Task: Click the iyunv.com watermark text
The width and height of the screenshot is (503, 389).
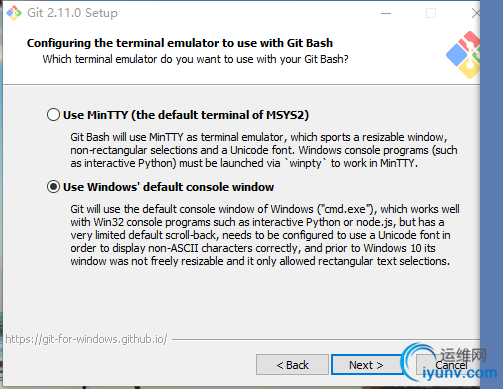Action: coord(460,373)
